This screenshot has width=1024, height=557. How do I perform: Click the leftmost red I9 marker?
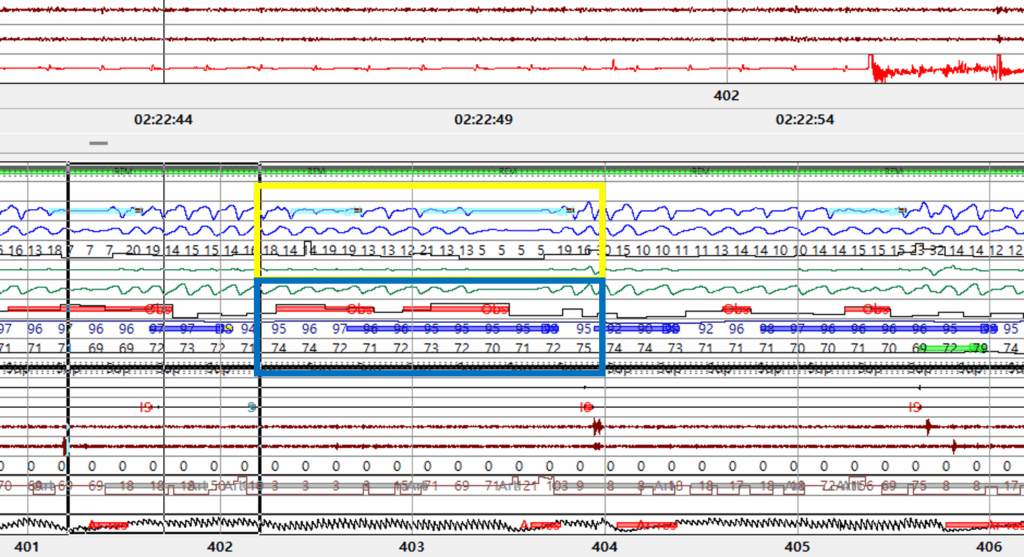pyautogui.click(x=145, y=407)
